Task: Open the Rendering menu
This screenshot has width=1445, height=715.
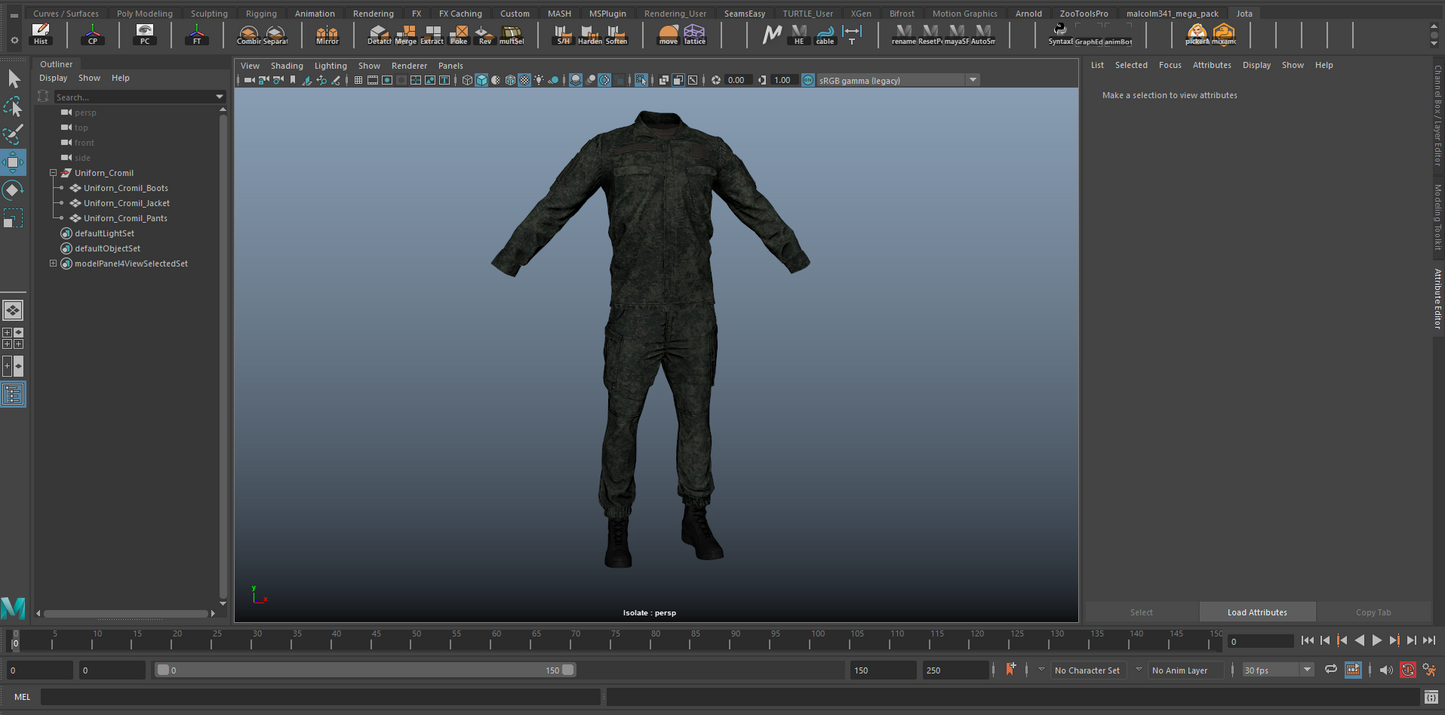Action: [373, 13]
